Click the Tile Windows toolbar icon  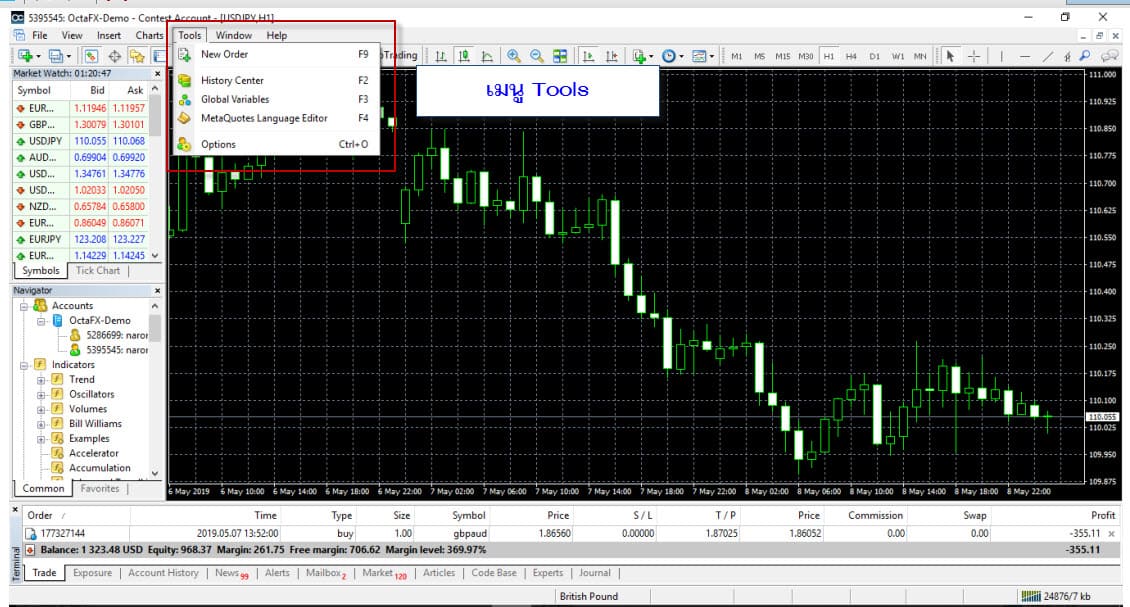560,56
